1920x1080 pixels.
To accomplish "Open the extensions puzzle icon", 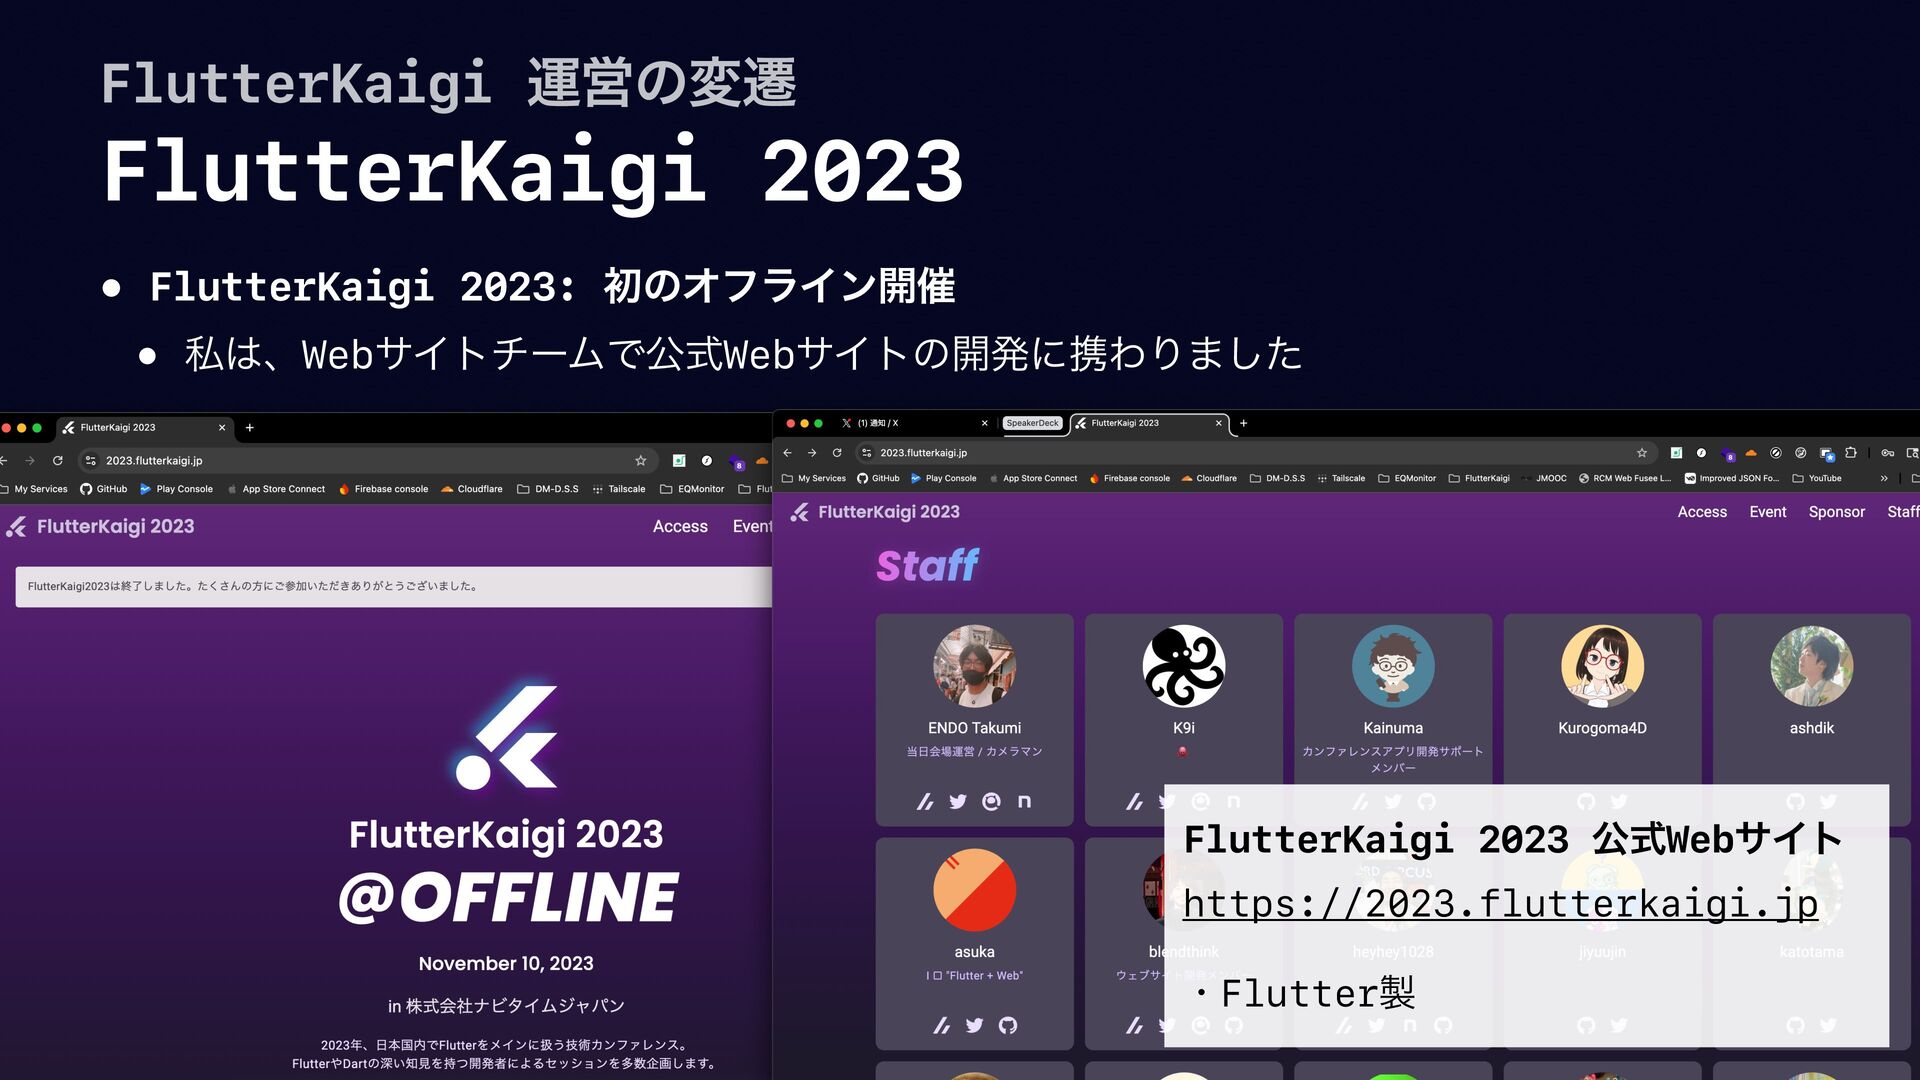I will (1850, 453).
